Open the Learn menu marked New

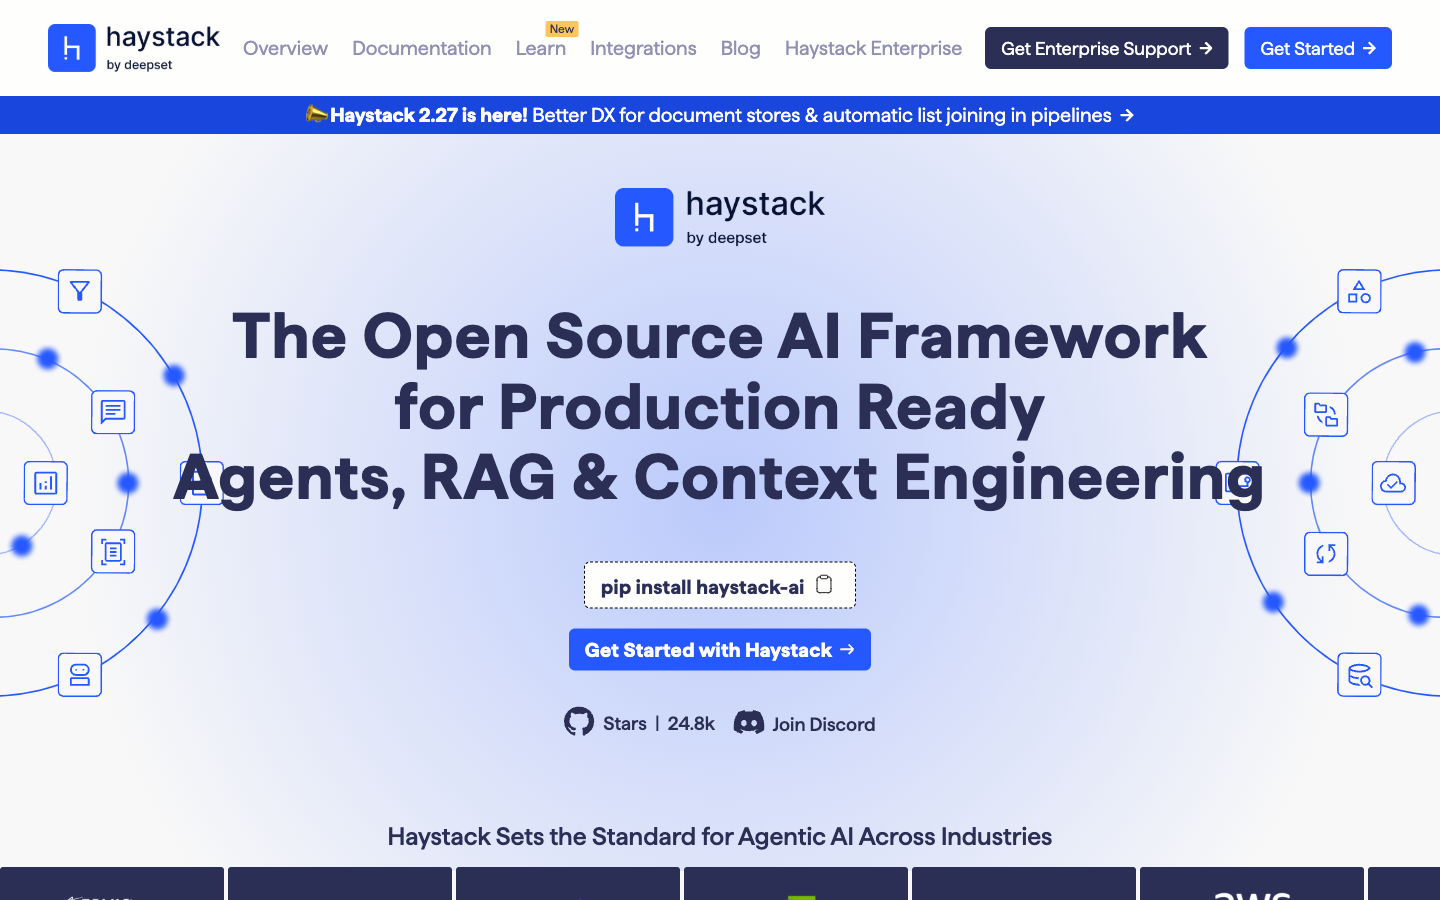point(540,48)
